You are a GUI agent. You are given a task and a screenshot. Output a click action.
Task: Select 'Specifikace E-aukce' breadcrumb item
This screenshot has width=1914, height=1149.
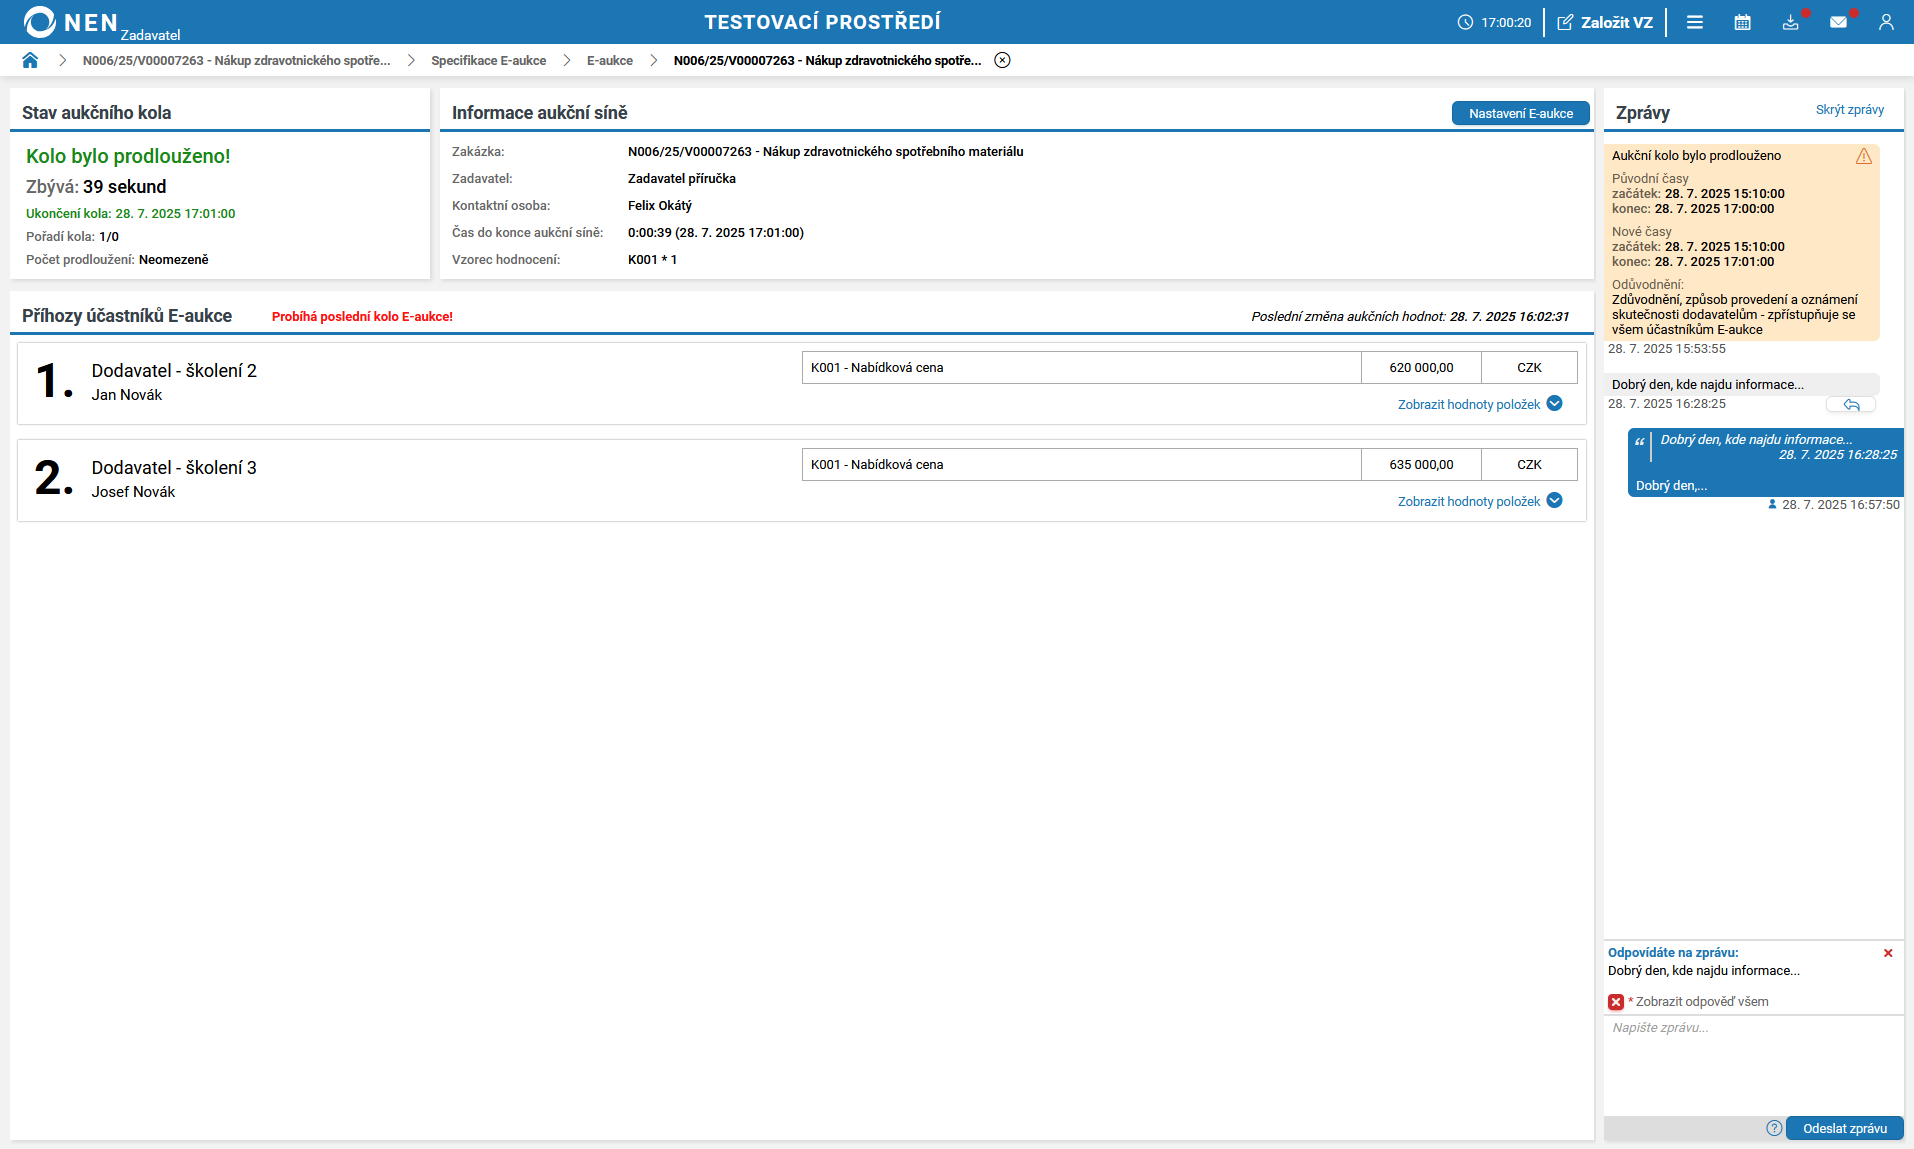coord(488,60)
